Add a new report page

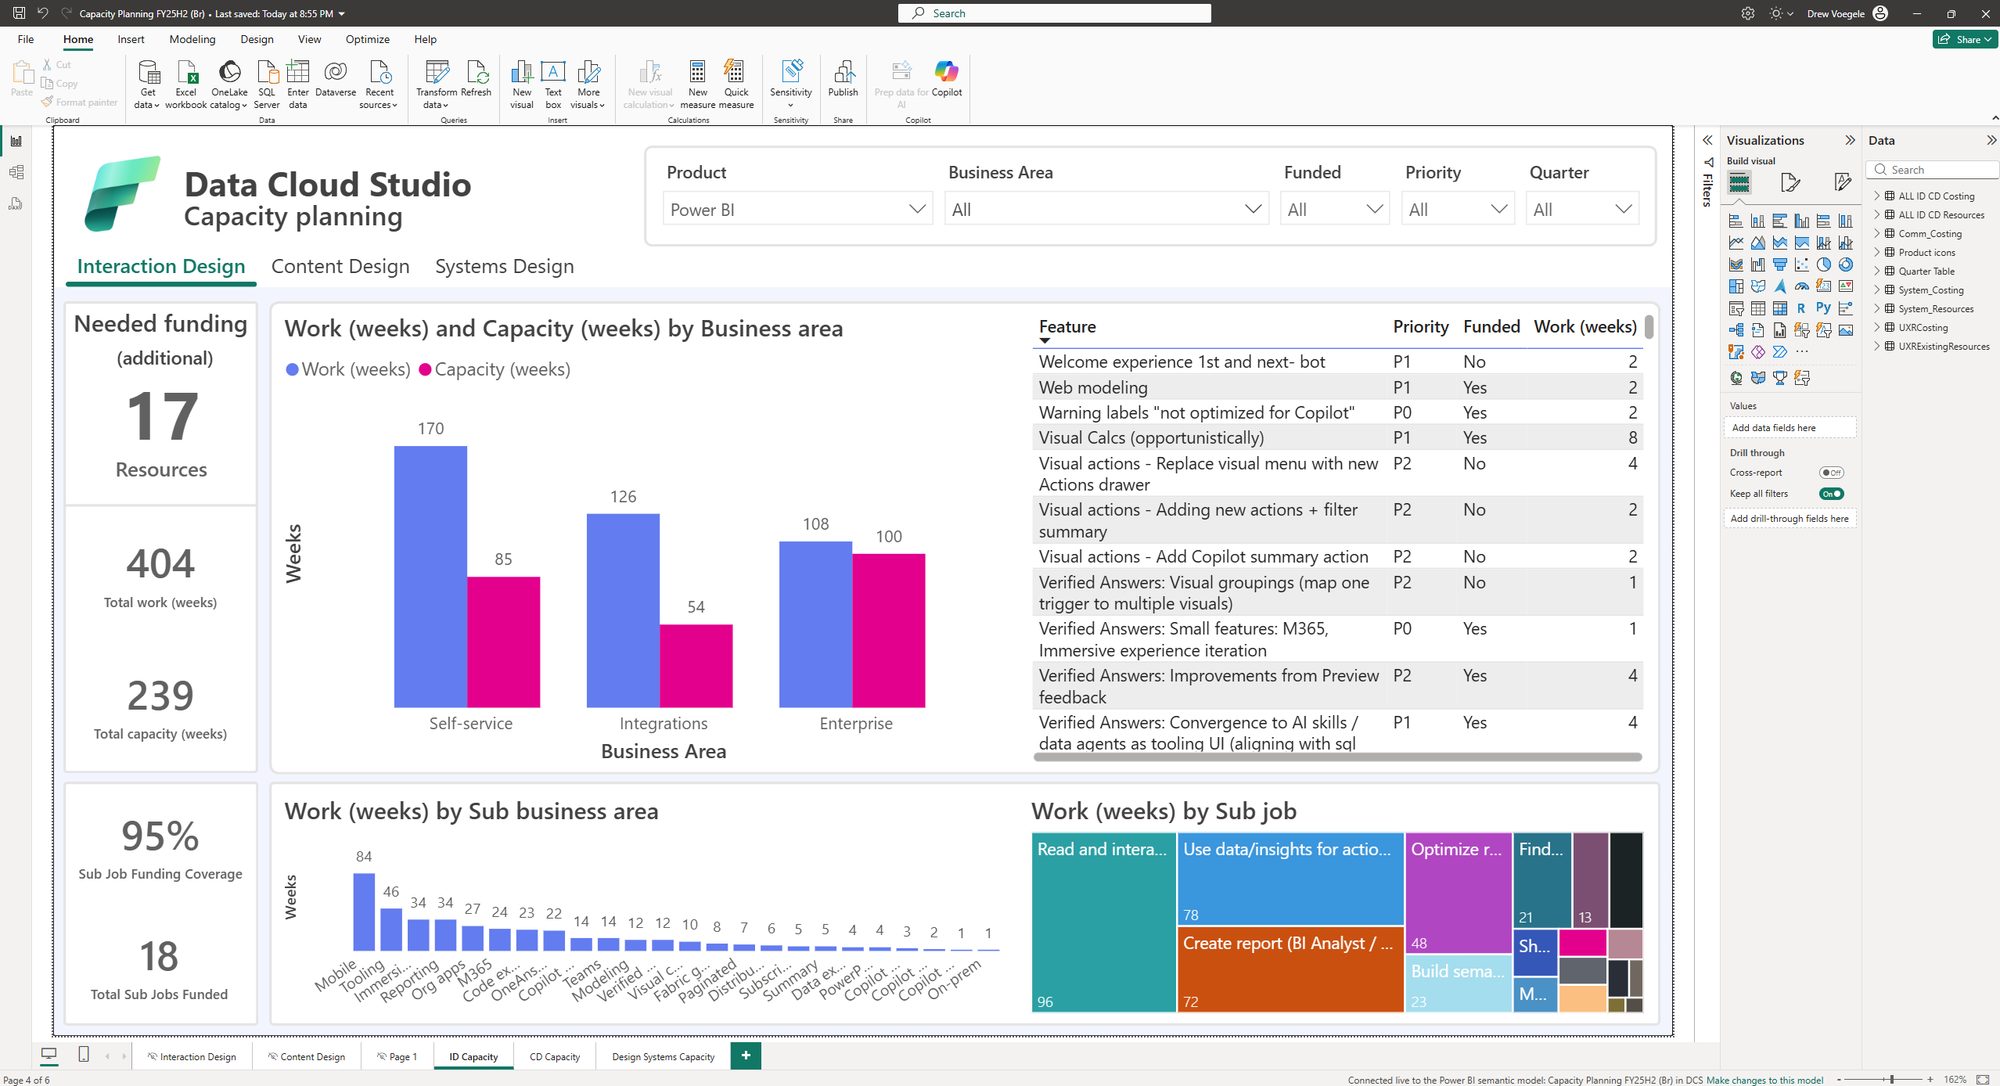tap(746, 1056)
